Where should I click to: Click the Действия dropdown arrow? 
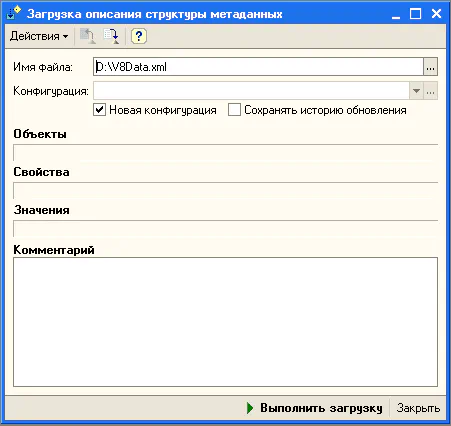pos(66,36)
